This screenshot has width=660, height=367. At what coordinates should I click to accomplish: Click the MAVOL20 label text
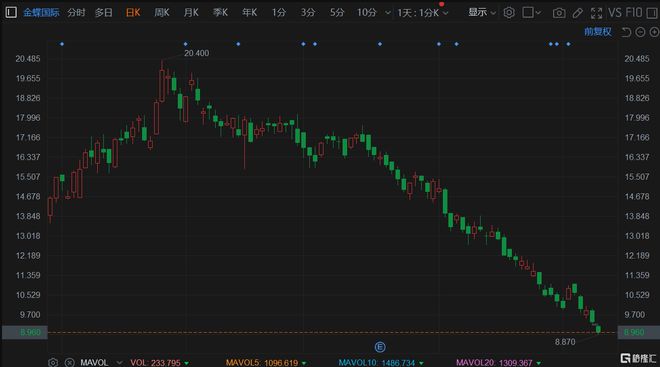coord(475,363)
